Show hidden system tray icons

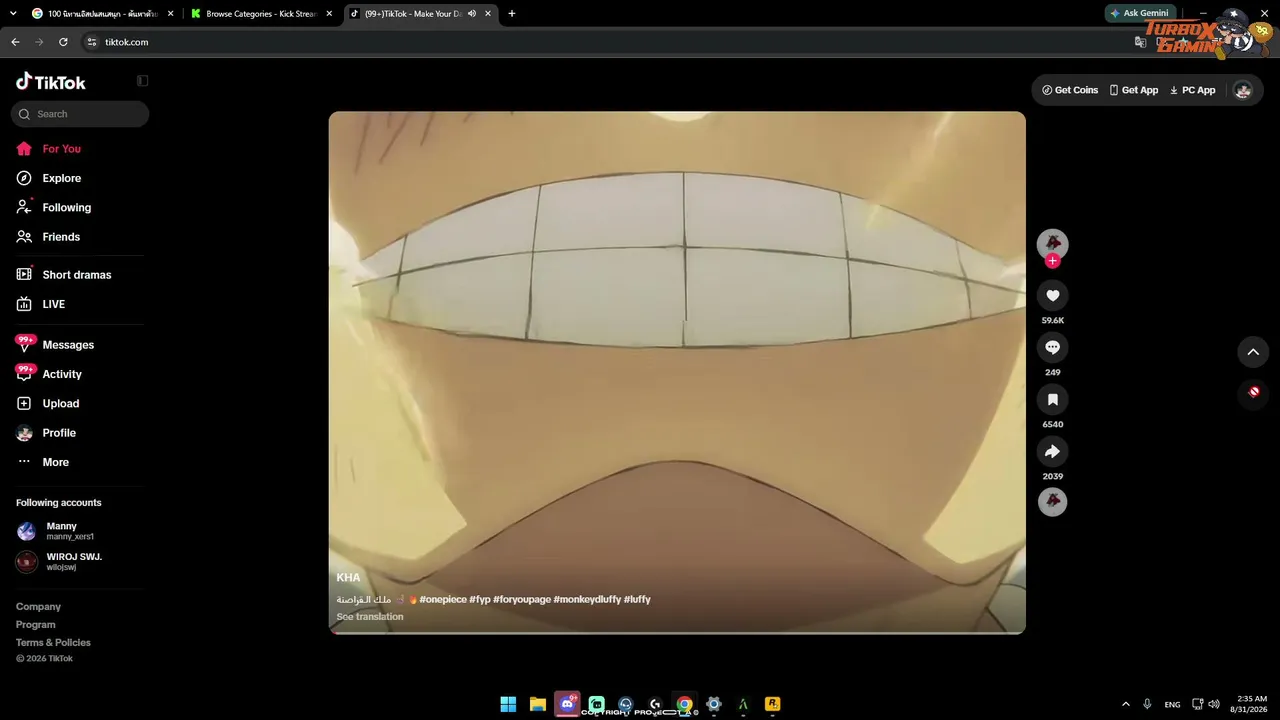tap(1126, 704)
